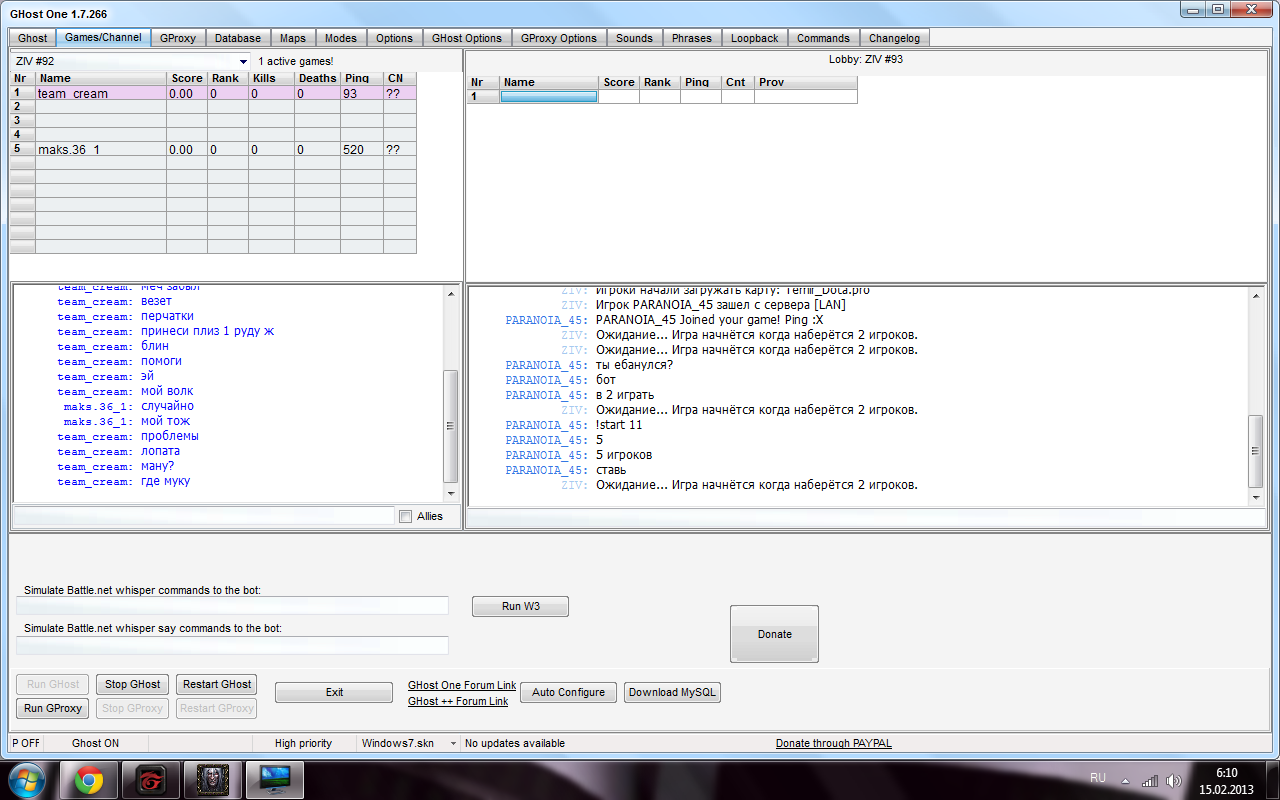Click the game chat scroll down arrow
The height and width of the screenshot is (800, 1280).
pos(450,494)
